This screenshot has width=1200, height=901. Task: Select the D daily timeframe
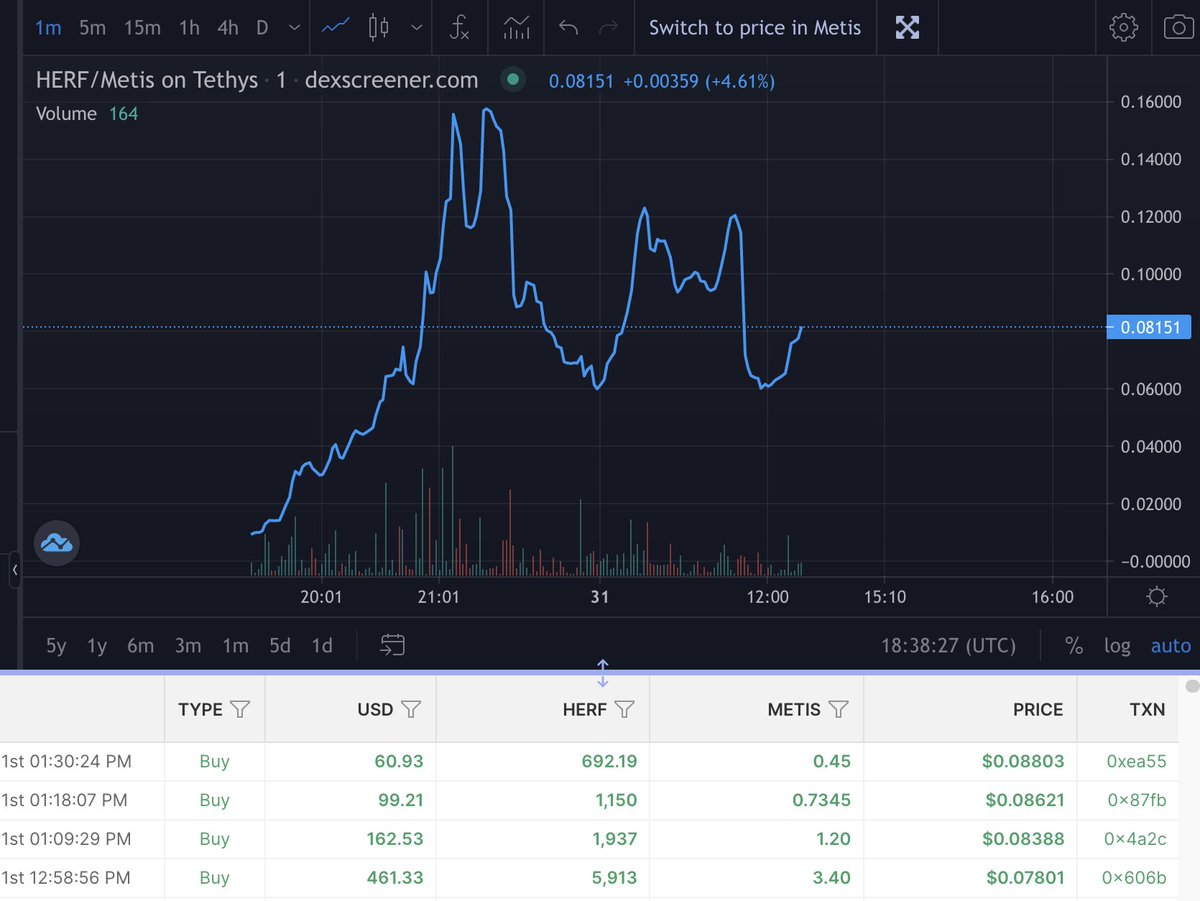262,28
